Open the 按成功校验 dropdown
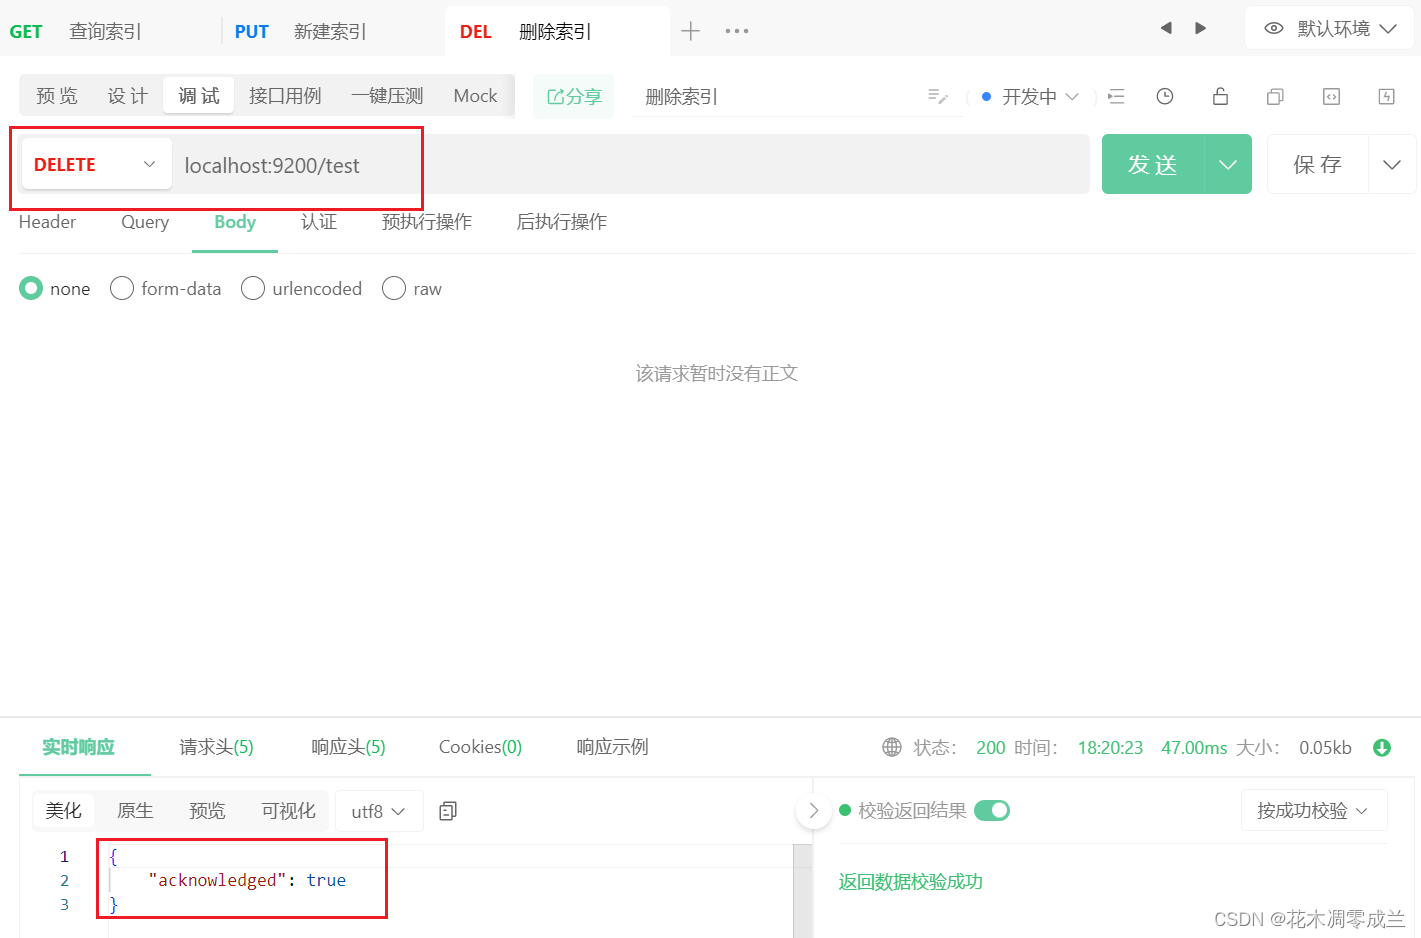This screenshot has height=938, width=1421. pos(1314,810)
